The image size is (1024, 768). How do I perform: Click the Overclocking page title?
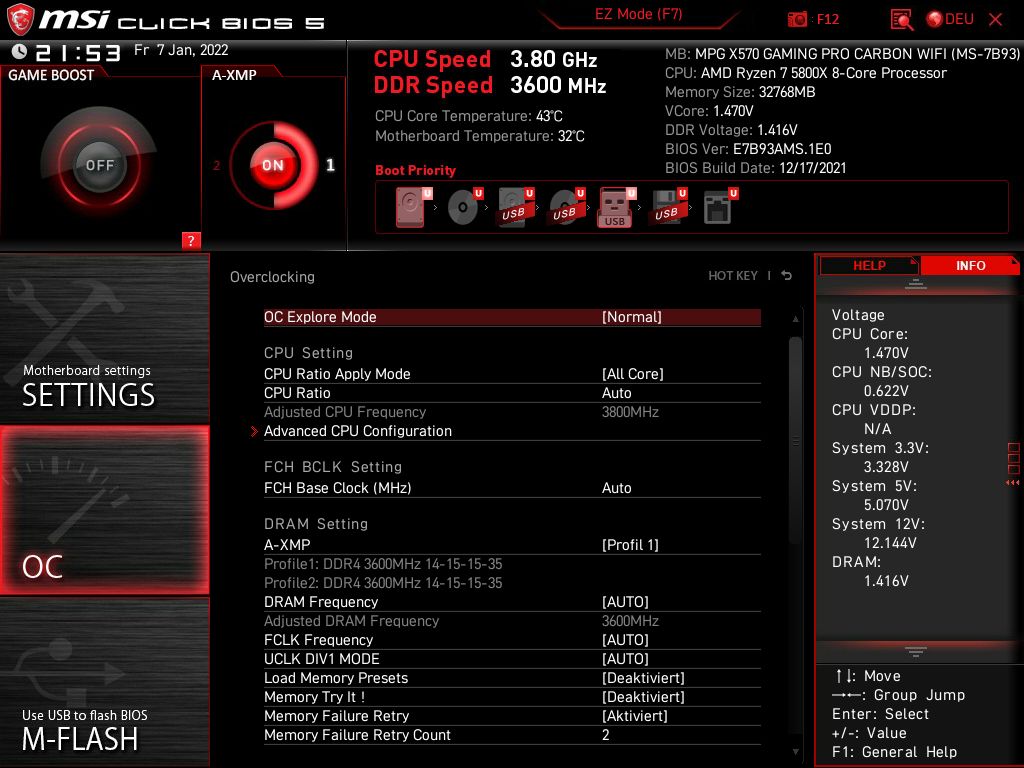coord(272,277)
